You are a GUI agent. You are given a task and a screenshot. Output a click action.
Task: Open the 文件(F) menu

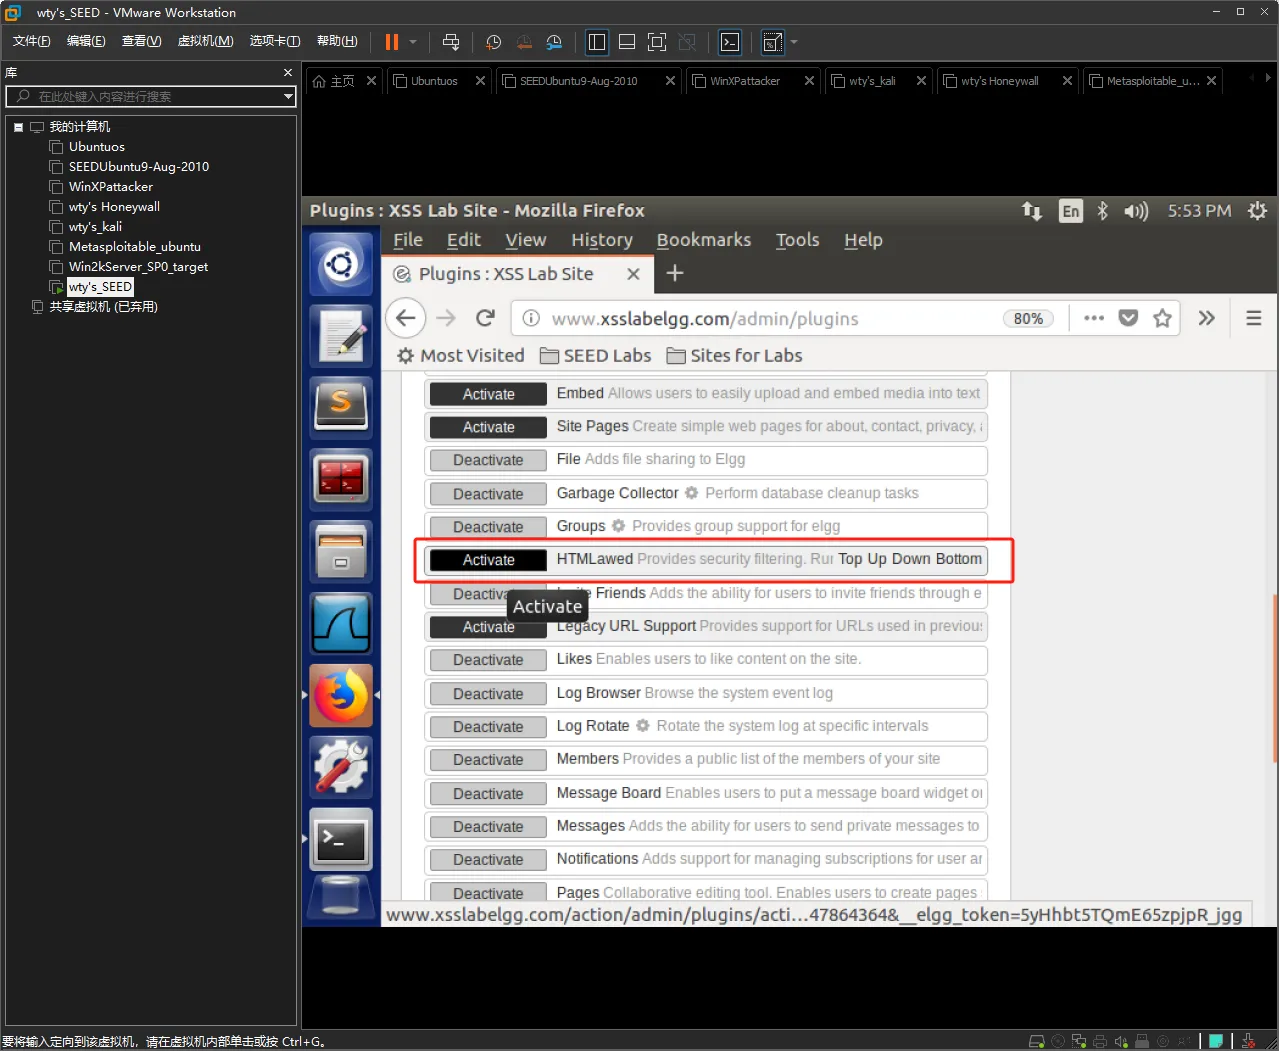click(31, 41)
